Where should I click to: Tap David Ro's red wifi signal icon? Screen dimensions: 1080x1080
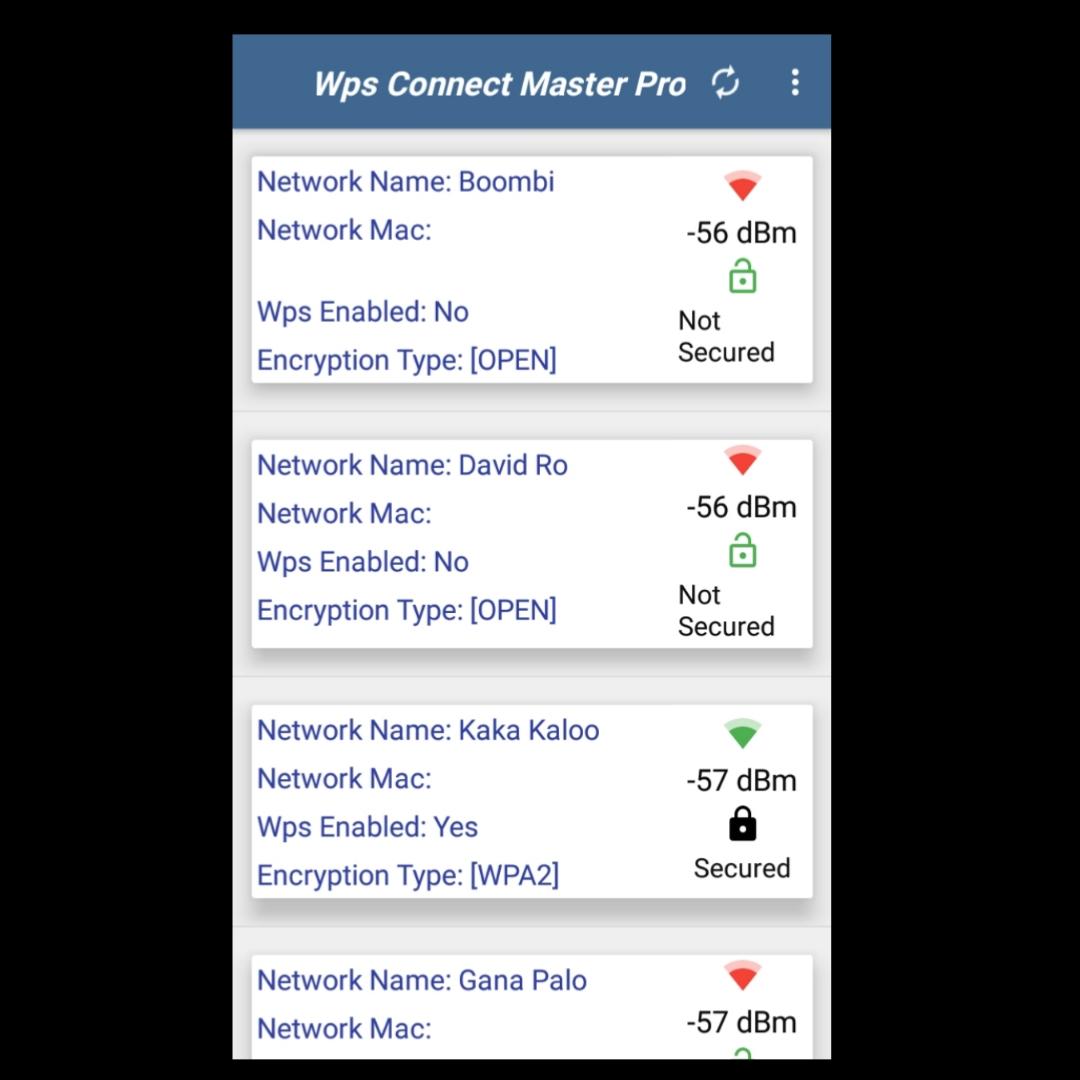click(742, 460)
